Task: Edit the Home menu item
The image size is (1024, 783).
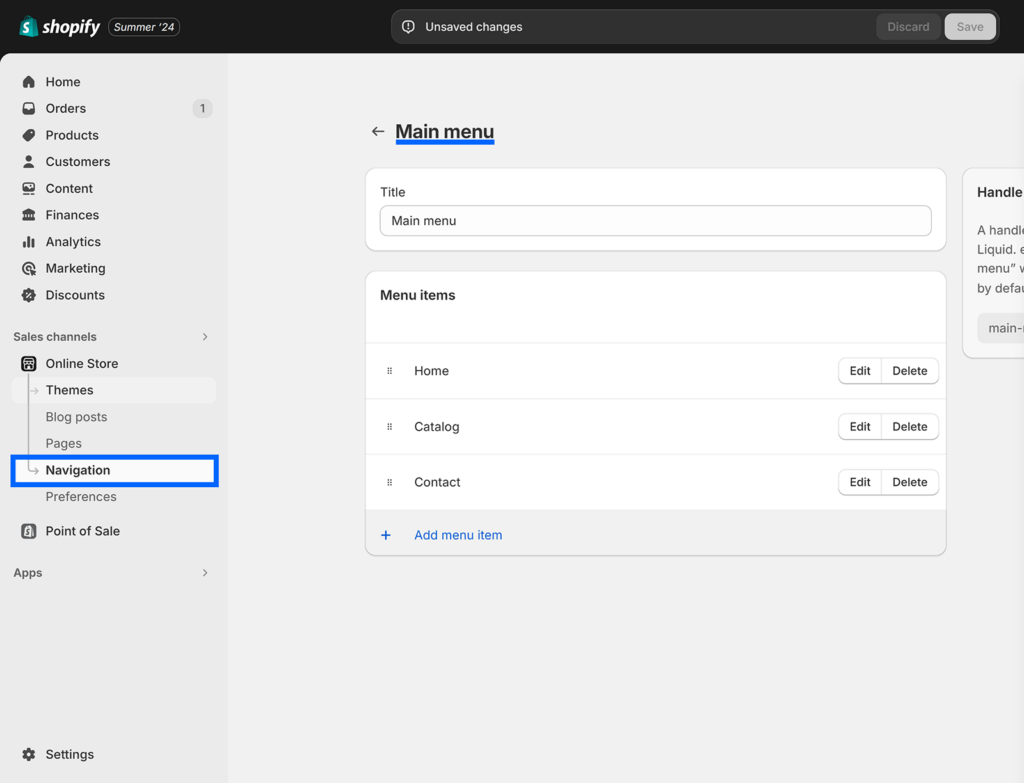Action: point(860,371)
